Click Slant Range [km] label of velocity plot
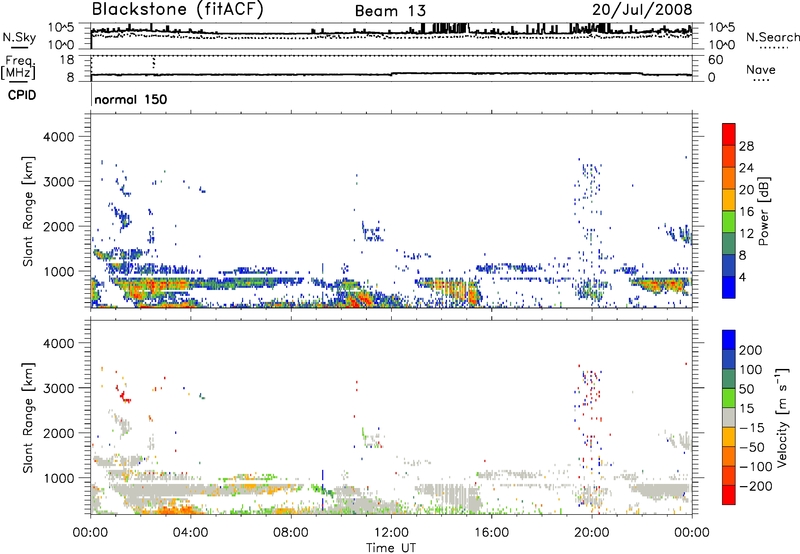 point(28,417)
